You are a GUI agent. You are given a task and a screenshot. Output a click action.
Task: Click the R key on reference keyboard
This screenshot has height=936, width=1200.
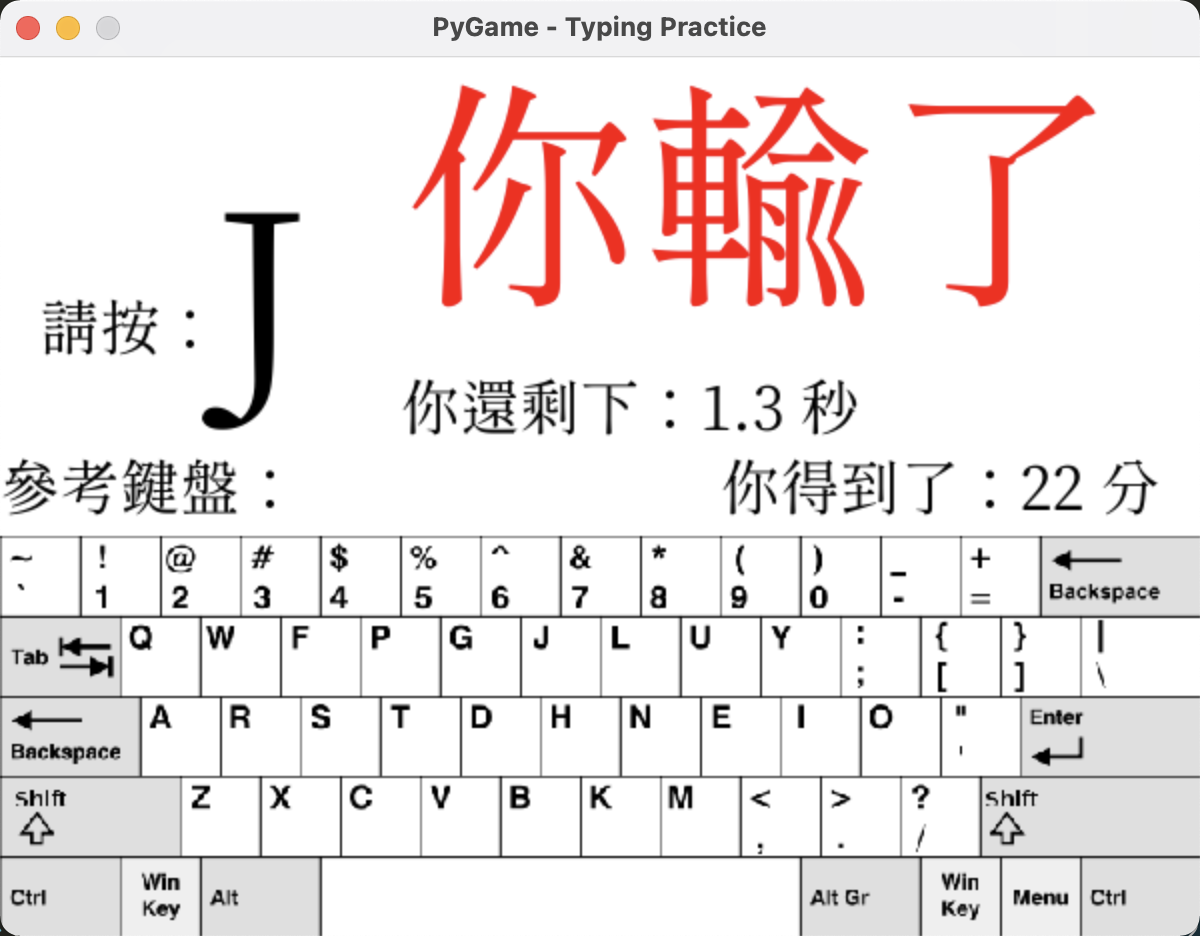pos(261,737)
